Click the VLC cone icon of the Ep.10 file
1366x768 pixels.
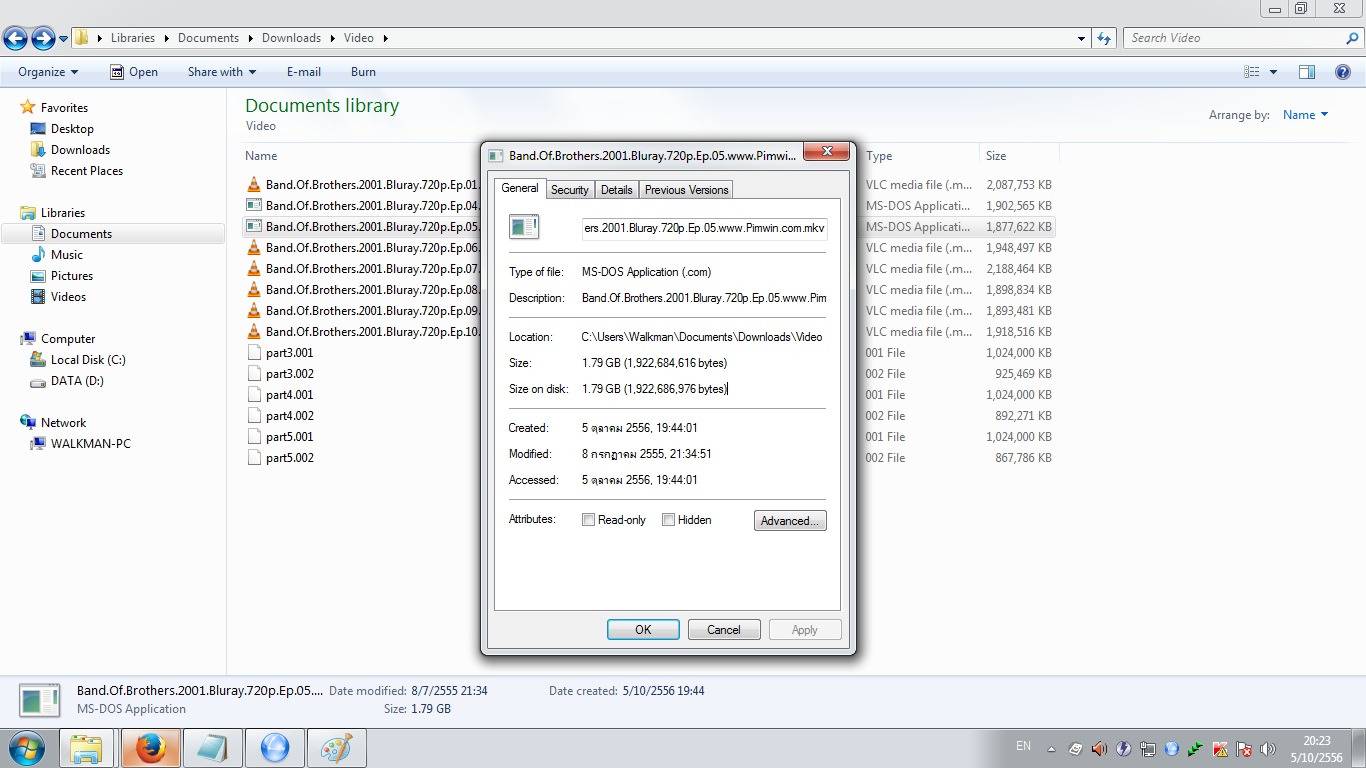[x=254, y=332]
